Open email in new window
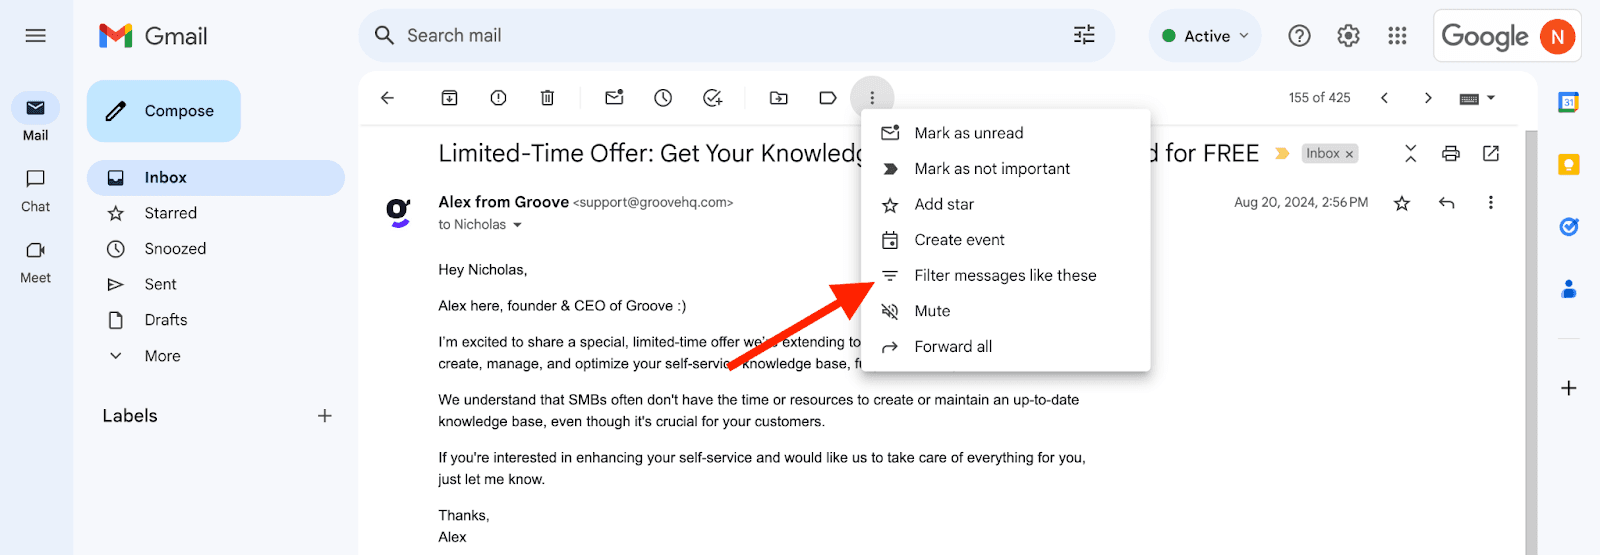This screenshot has height=555, width=1600. (x=1491, y=153)
